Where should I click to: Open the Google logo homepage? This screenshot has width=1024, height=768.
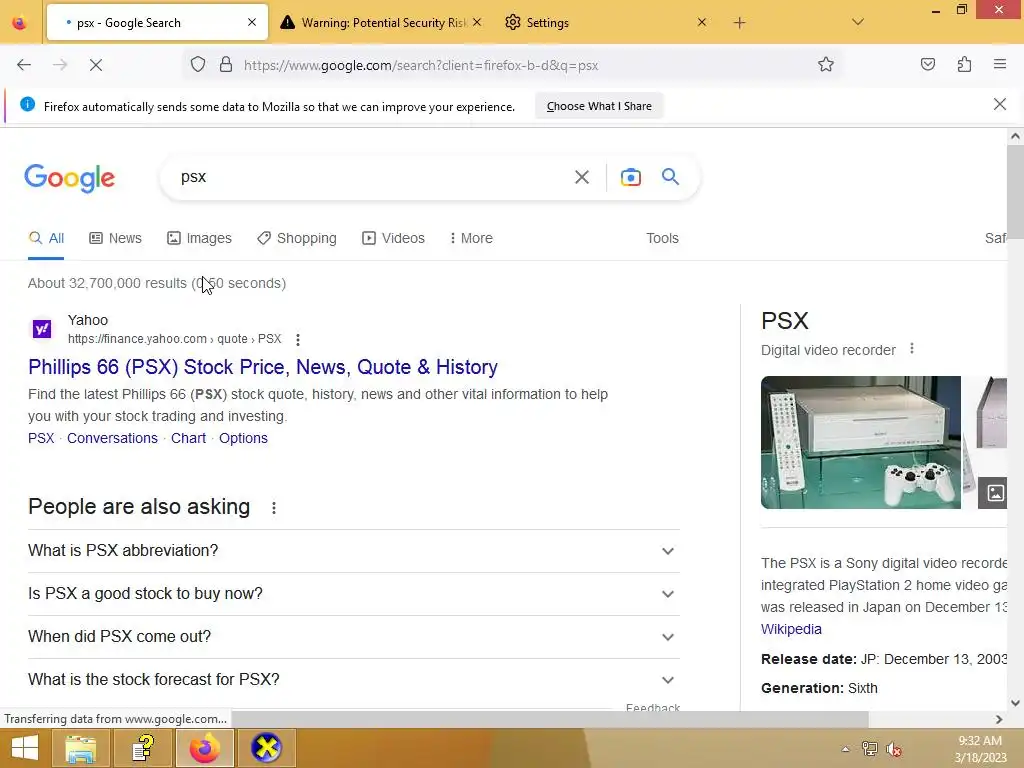point(69,178)
